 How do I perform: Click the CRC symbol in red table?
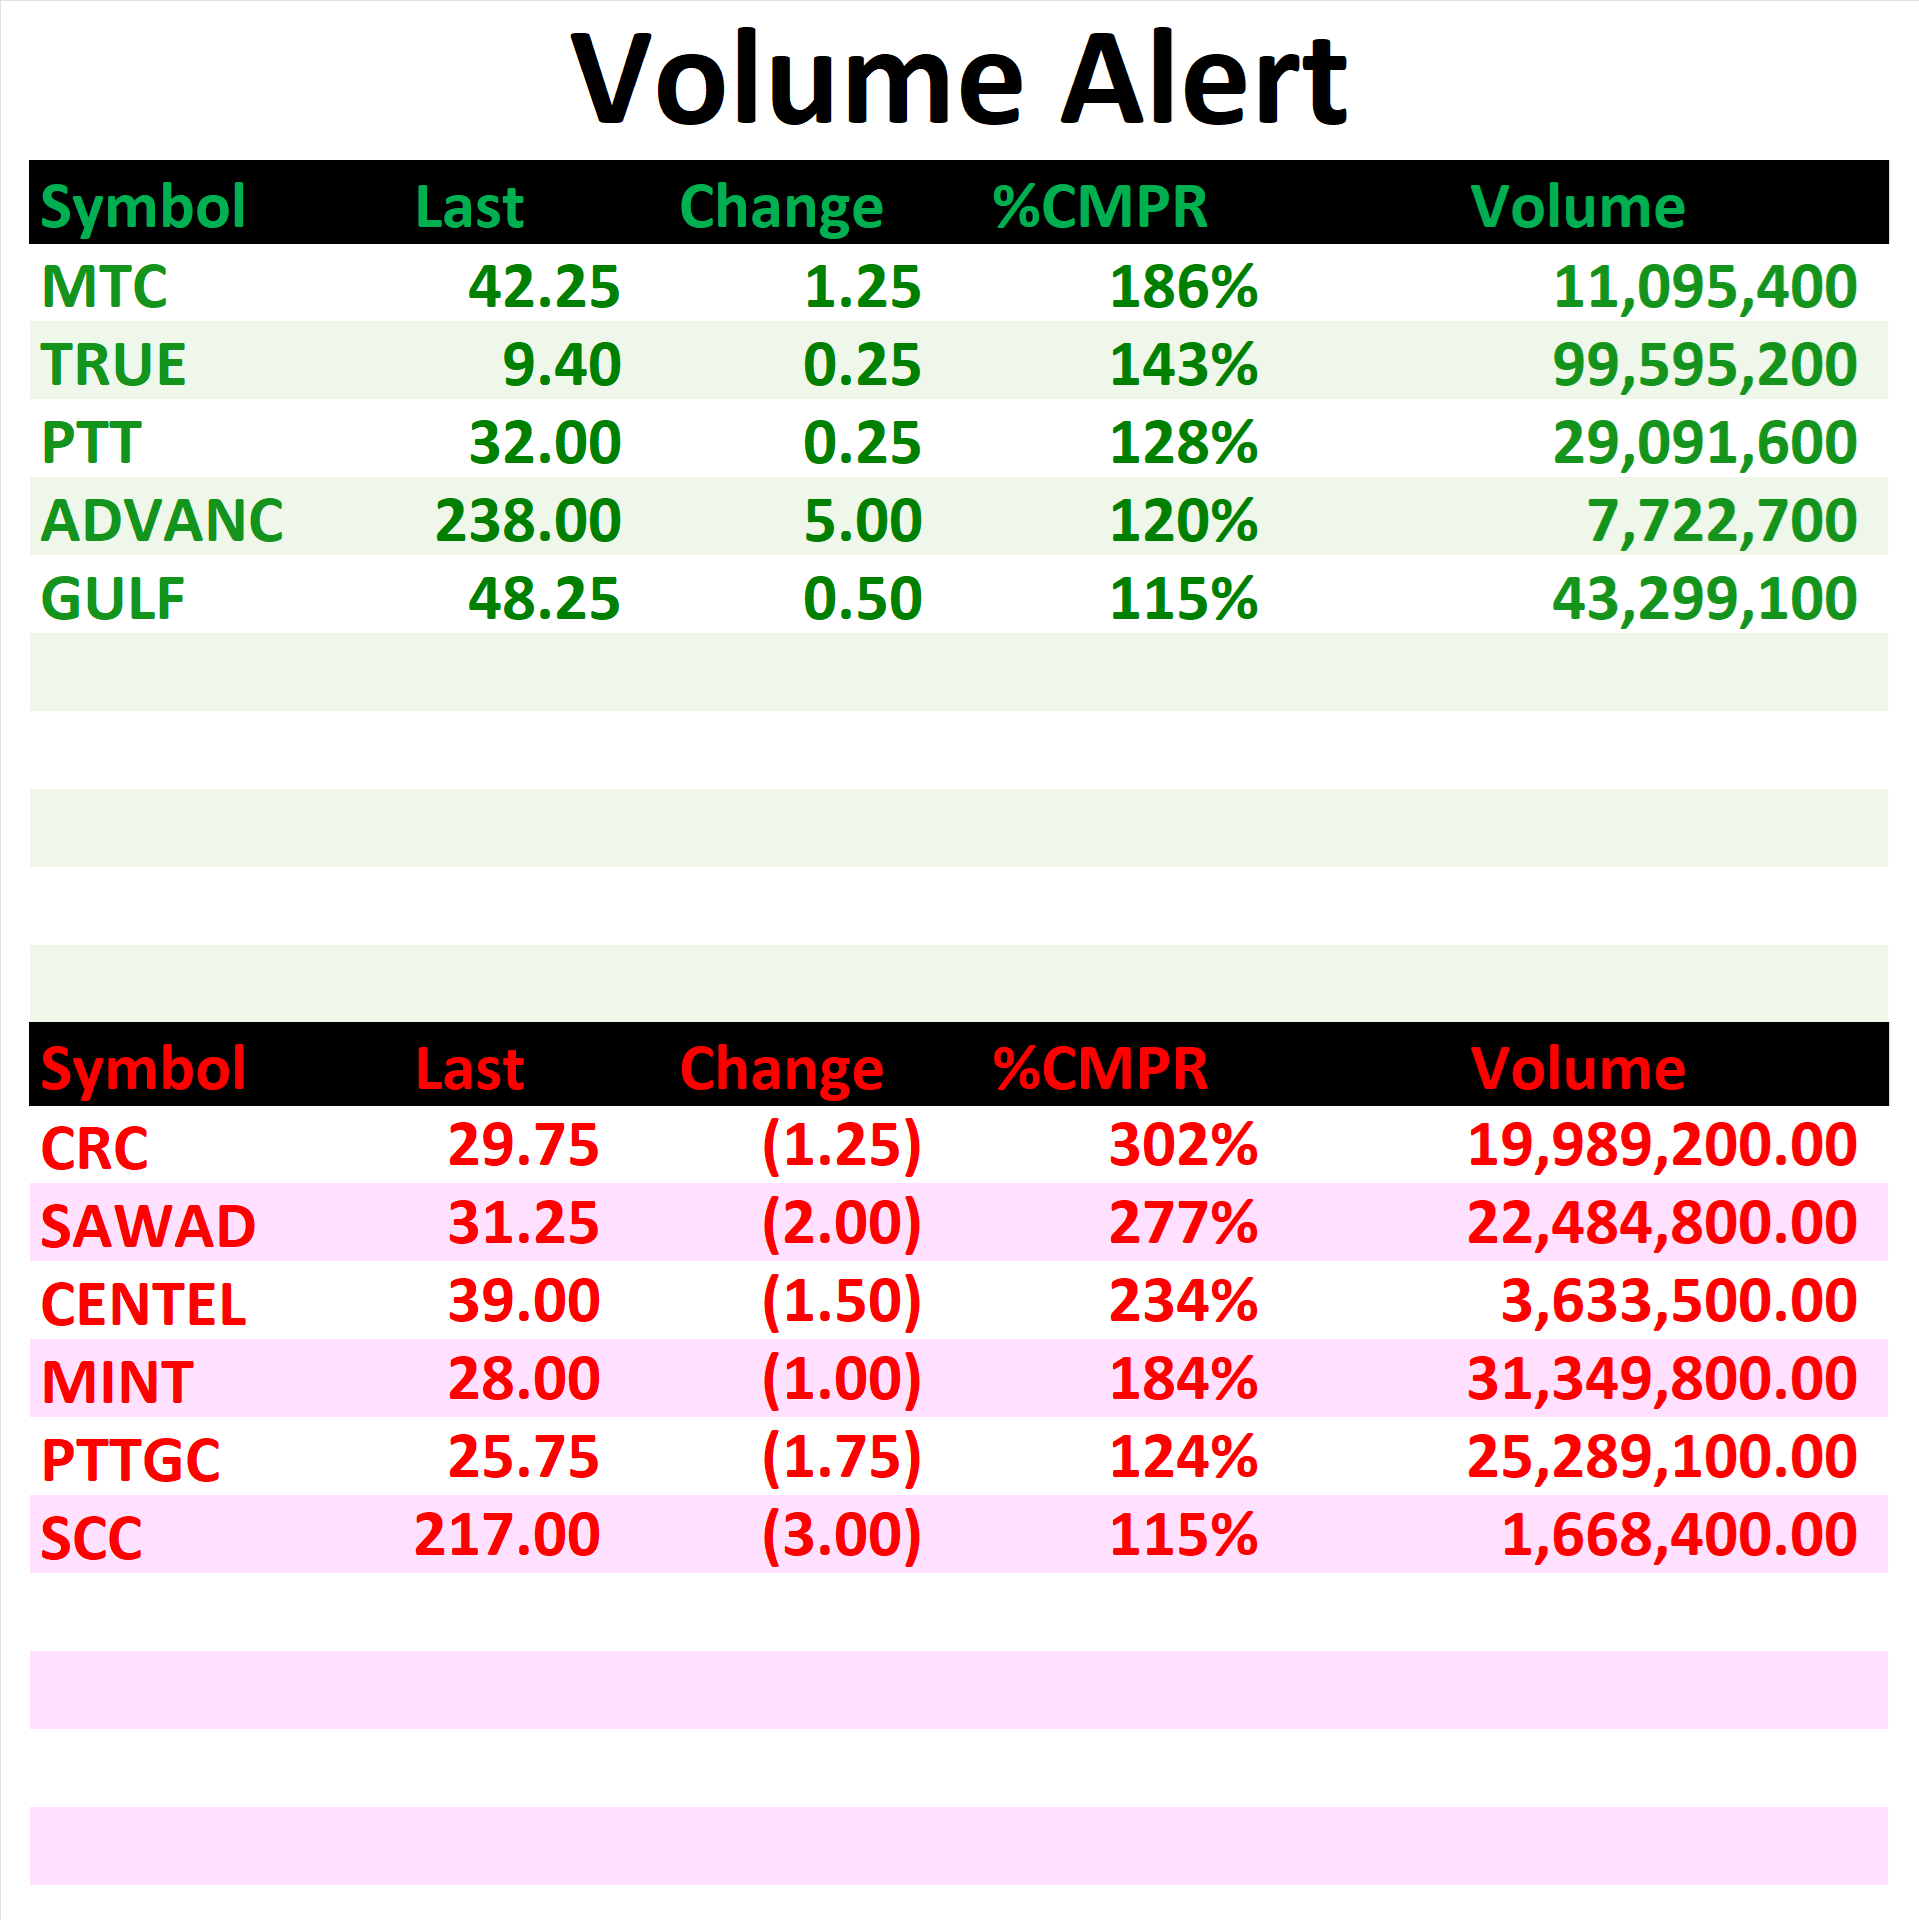pos(94,1148)
